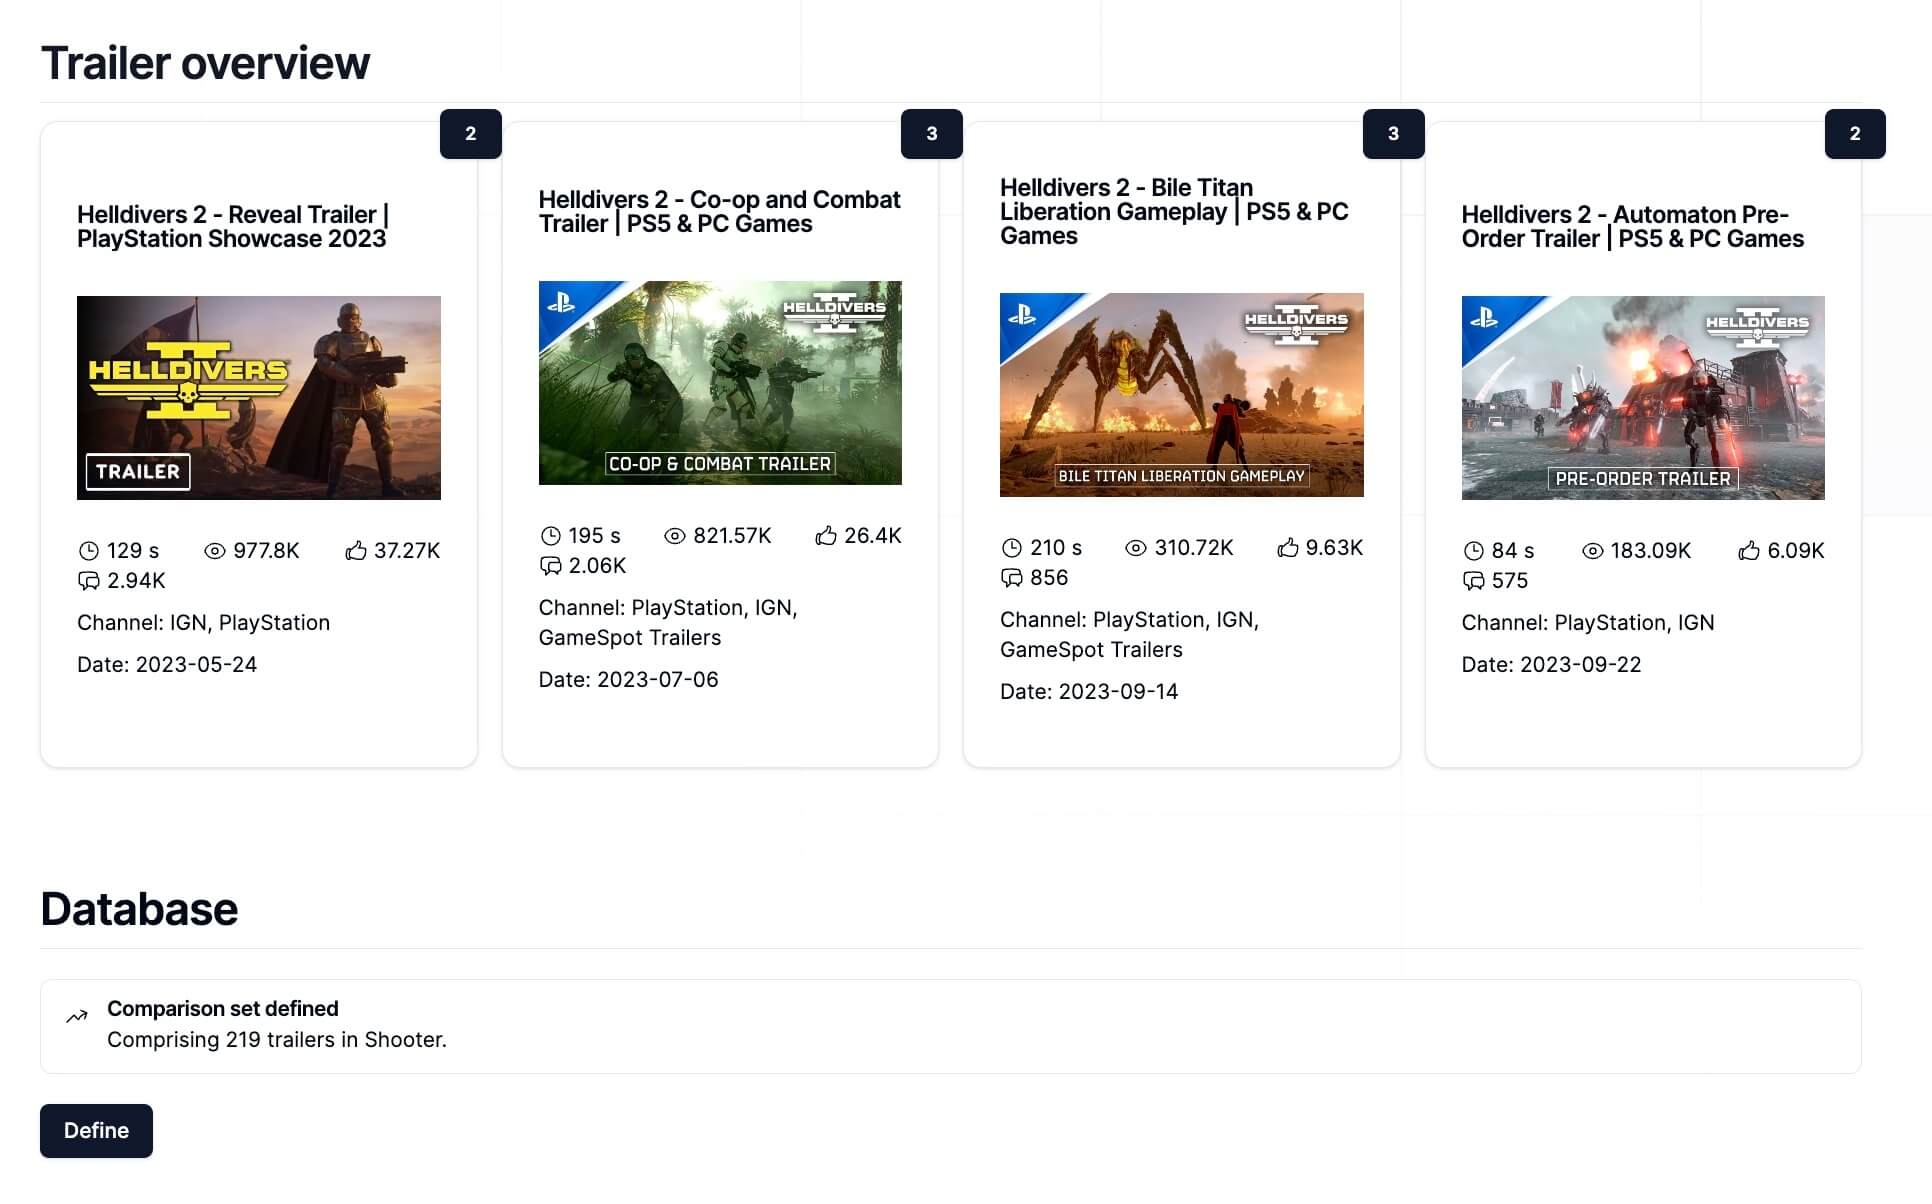Click the 977.8K view count
Image resolution: width=1932 pixels, height=1204 pixels.
[266, 551]
